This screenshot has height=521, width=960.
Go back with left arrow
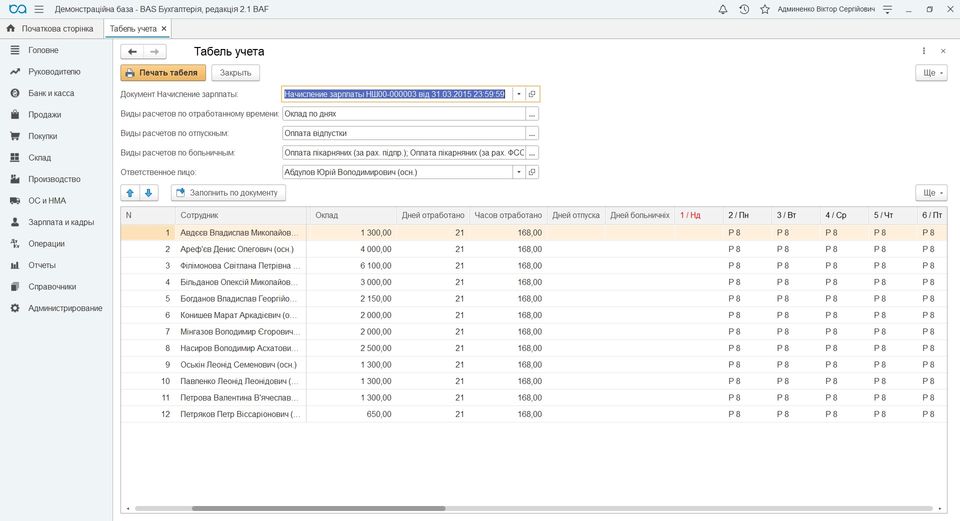tap(132, 51)
